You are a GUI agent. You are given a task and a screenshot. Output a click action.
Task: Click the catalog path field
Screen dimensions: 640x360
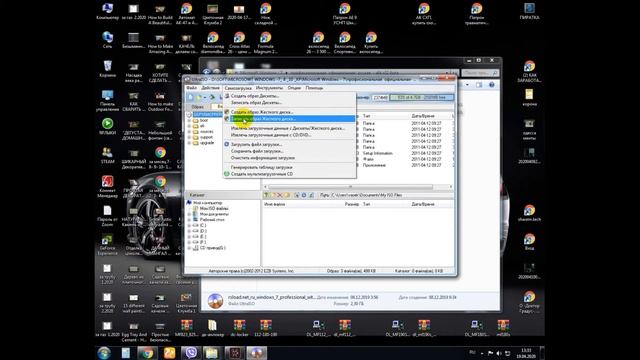point(391,195)
